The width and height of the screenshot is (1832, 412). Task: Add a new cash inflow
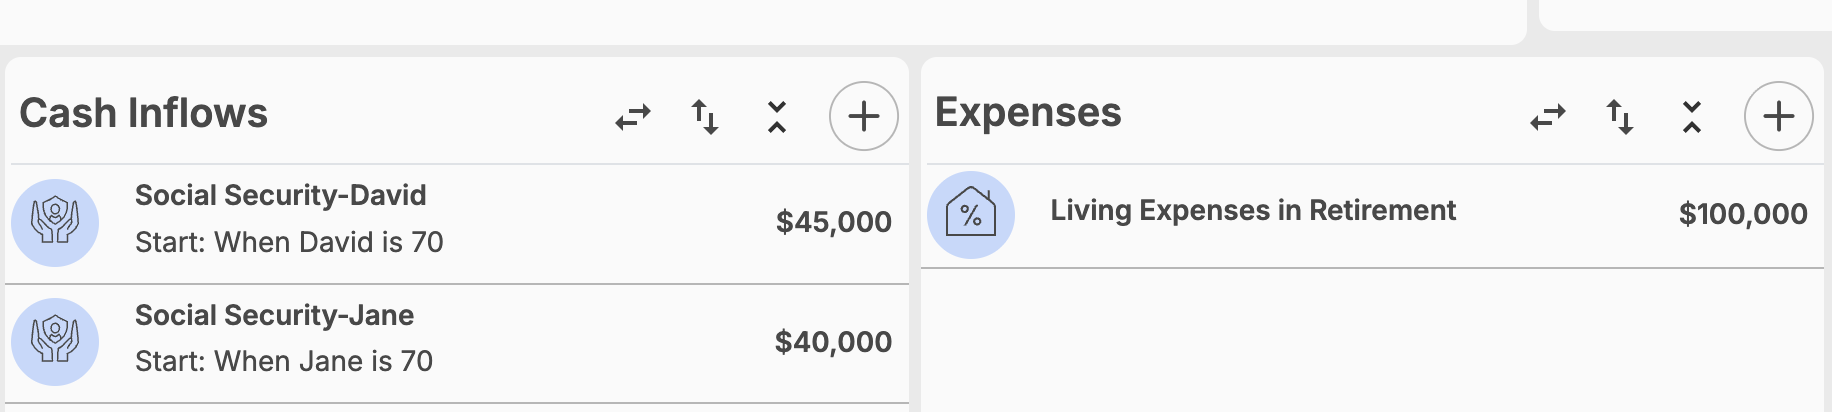pyautogui.click(x=864, y=116)
